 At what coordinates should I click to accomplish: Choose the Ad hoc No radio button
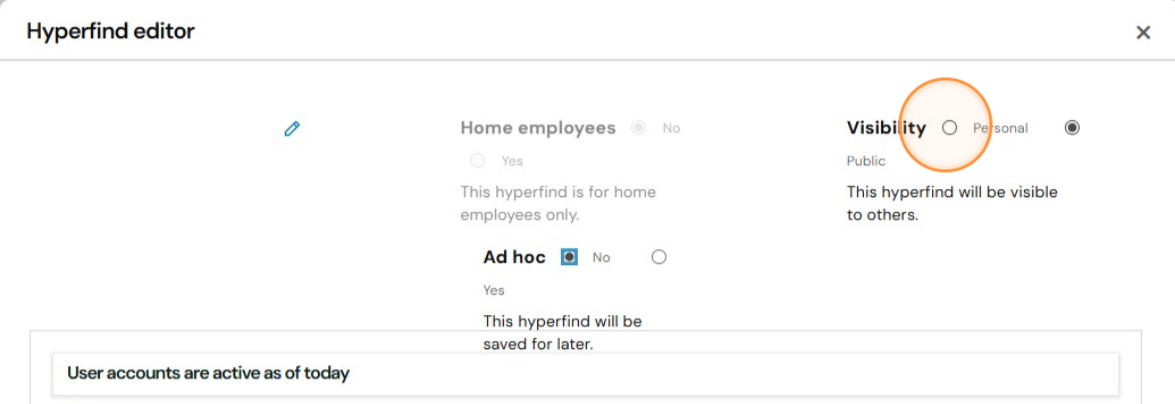coord(570,257)
